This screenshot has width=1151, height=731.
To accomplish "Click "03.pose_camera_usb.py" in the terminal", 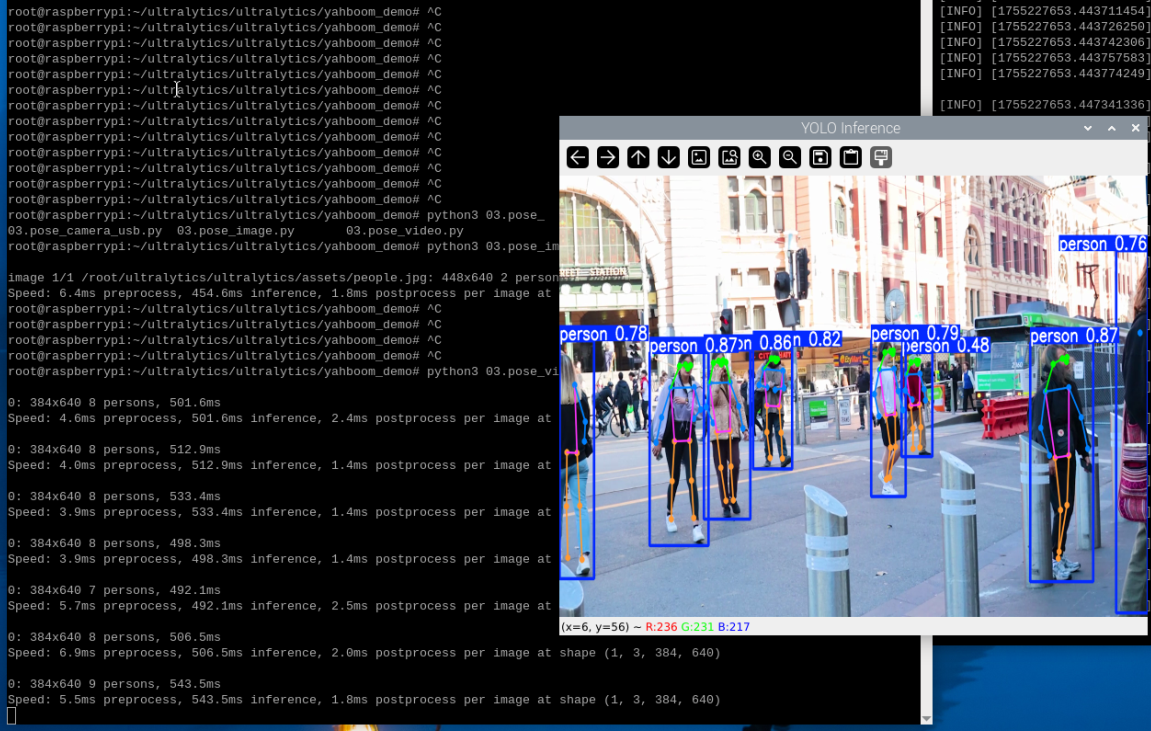I will [x=84, y=231].
